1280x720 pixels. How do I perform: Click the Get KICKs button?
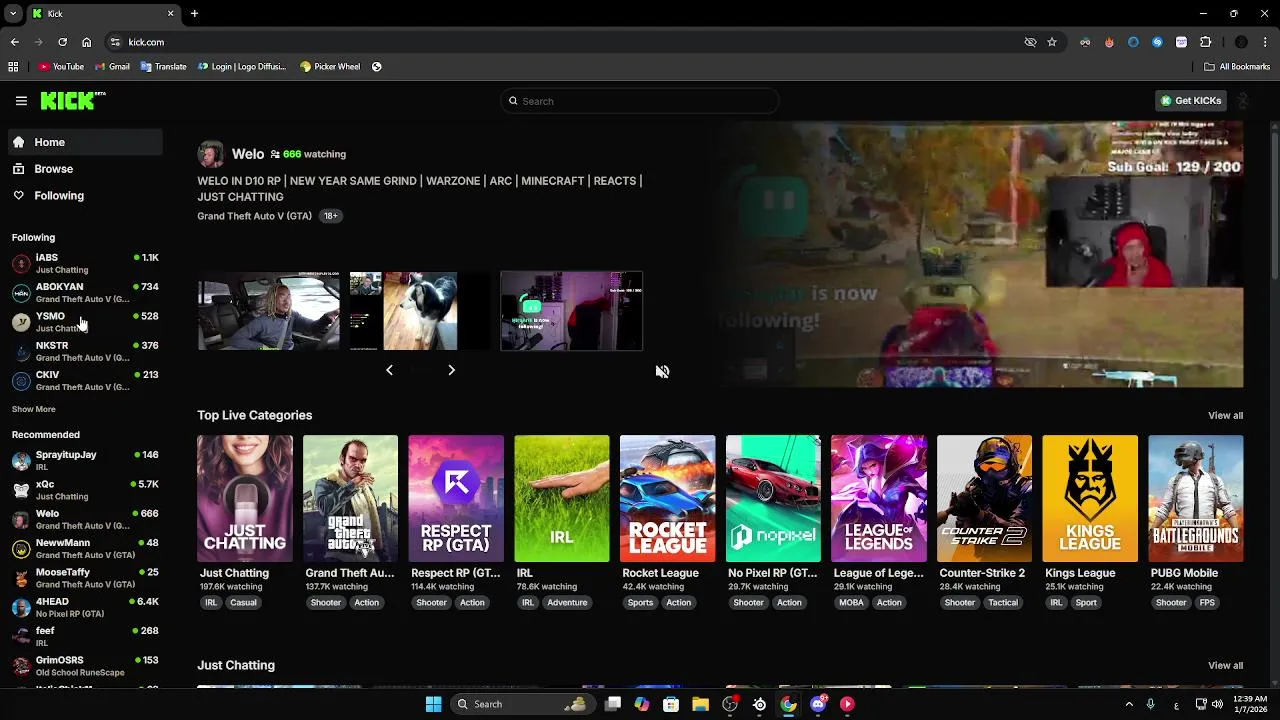tap(1190, 101)
